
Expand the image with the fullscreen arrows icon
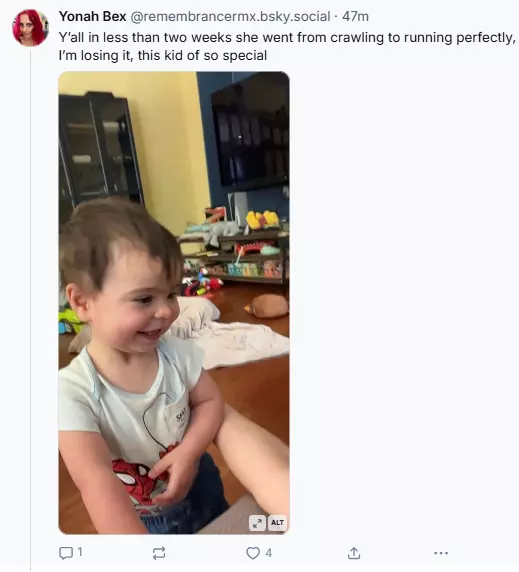257,523
